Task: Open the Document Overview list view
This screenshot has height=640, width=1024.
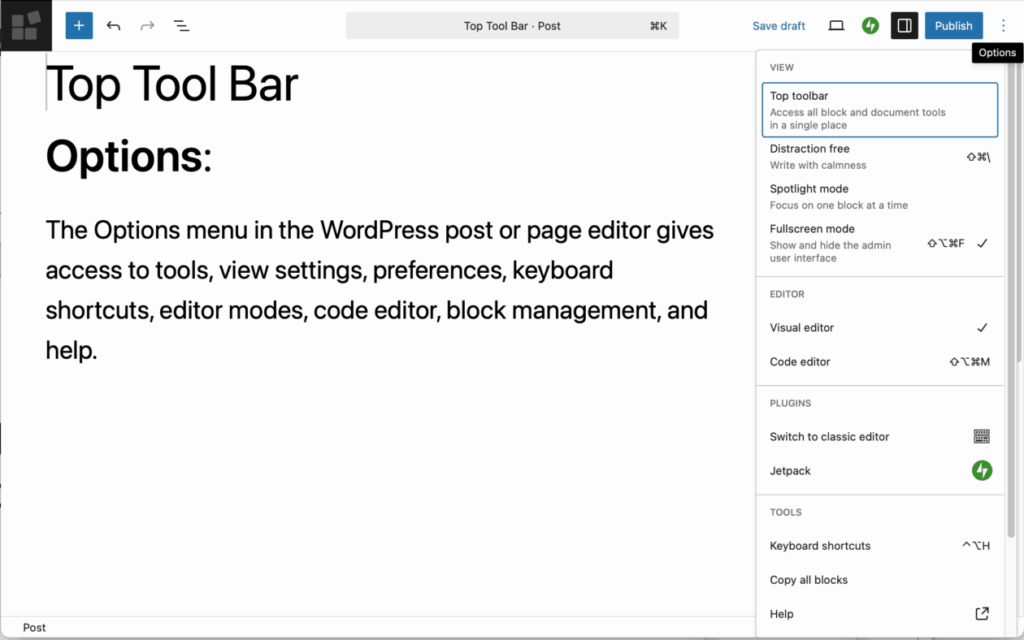Action: (x=181, y=25)
